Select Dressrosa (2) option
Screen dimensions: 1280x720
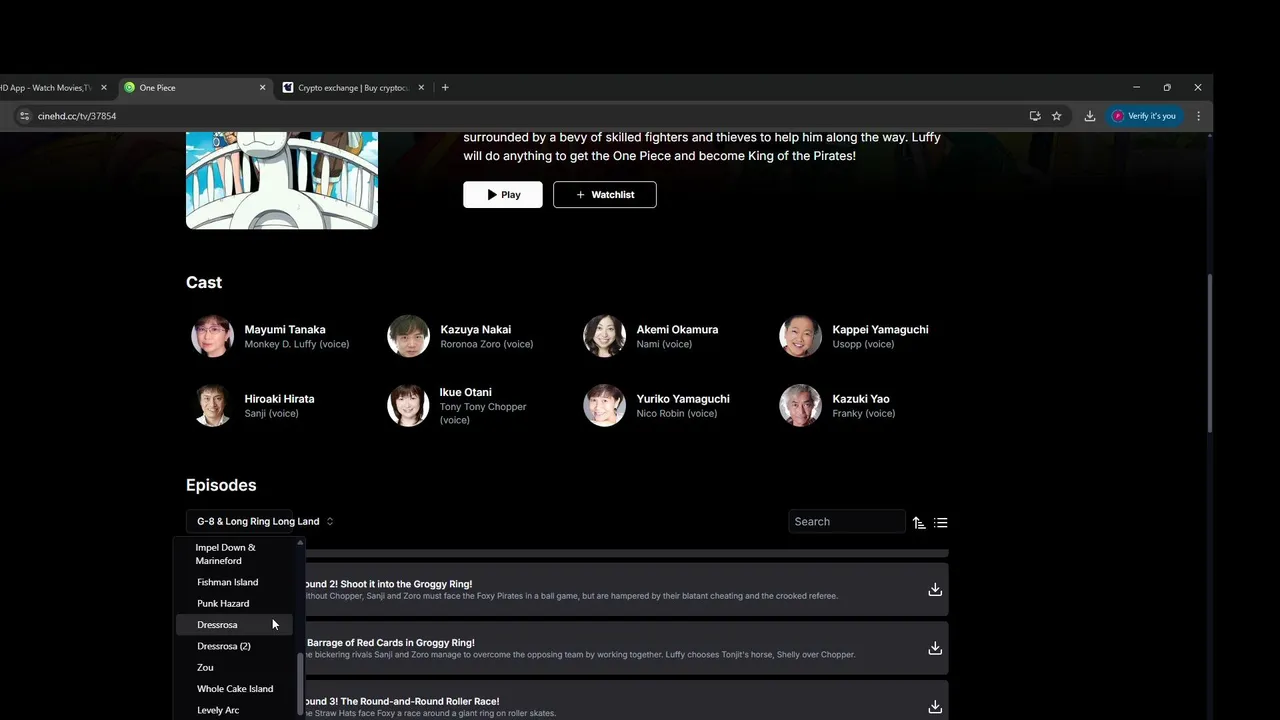235,646
